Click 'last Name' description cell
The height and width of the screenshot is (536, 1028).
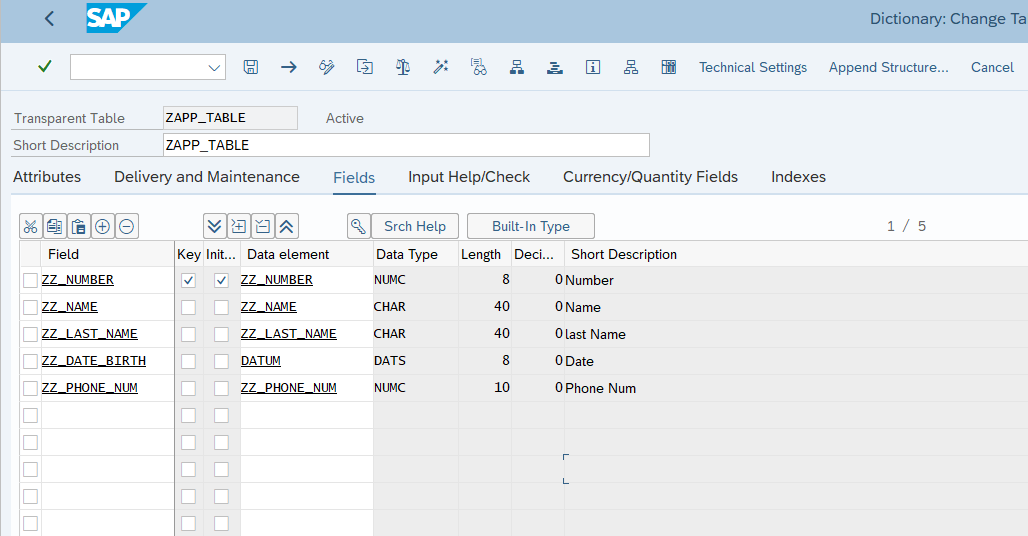(595, 334)
